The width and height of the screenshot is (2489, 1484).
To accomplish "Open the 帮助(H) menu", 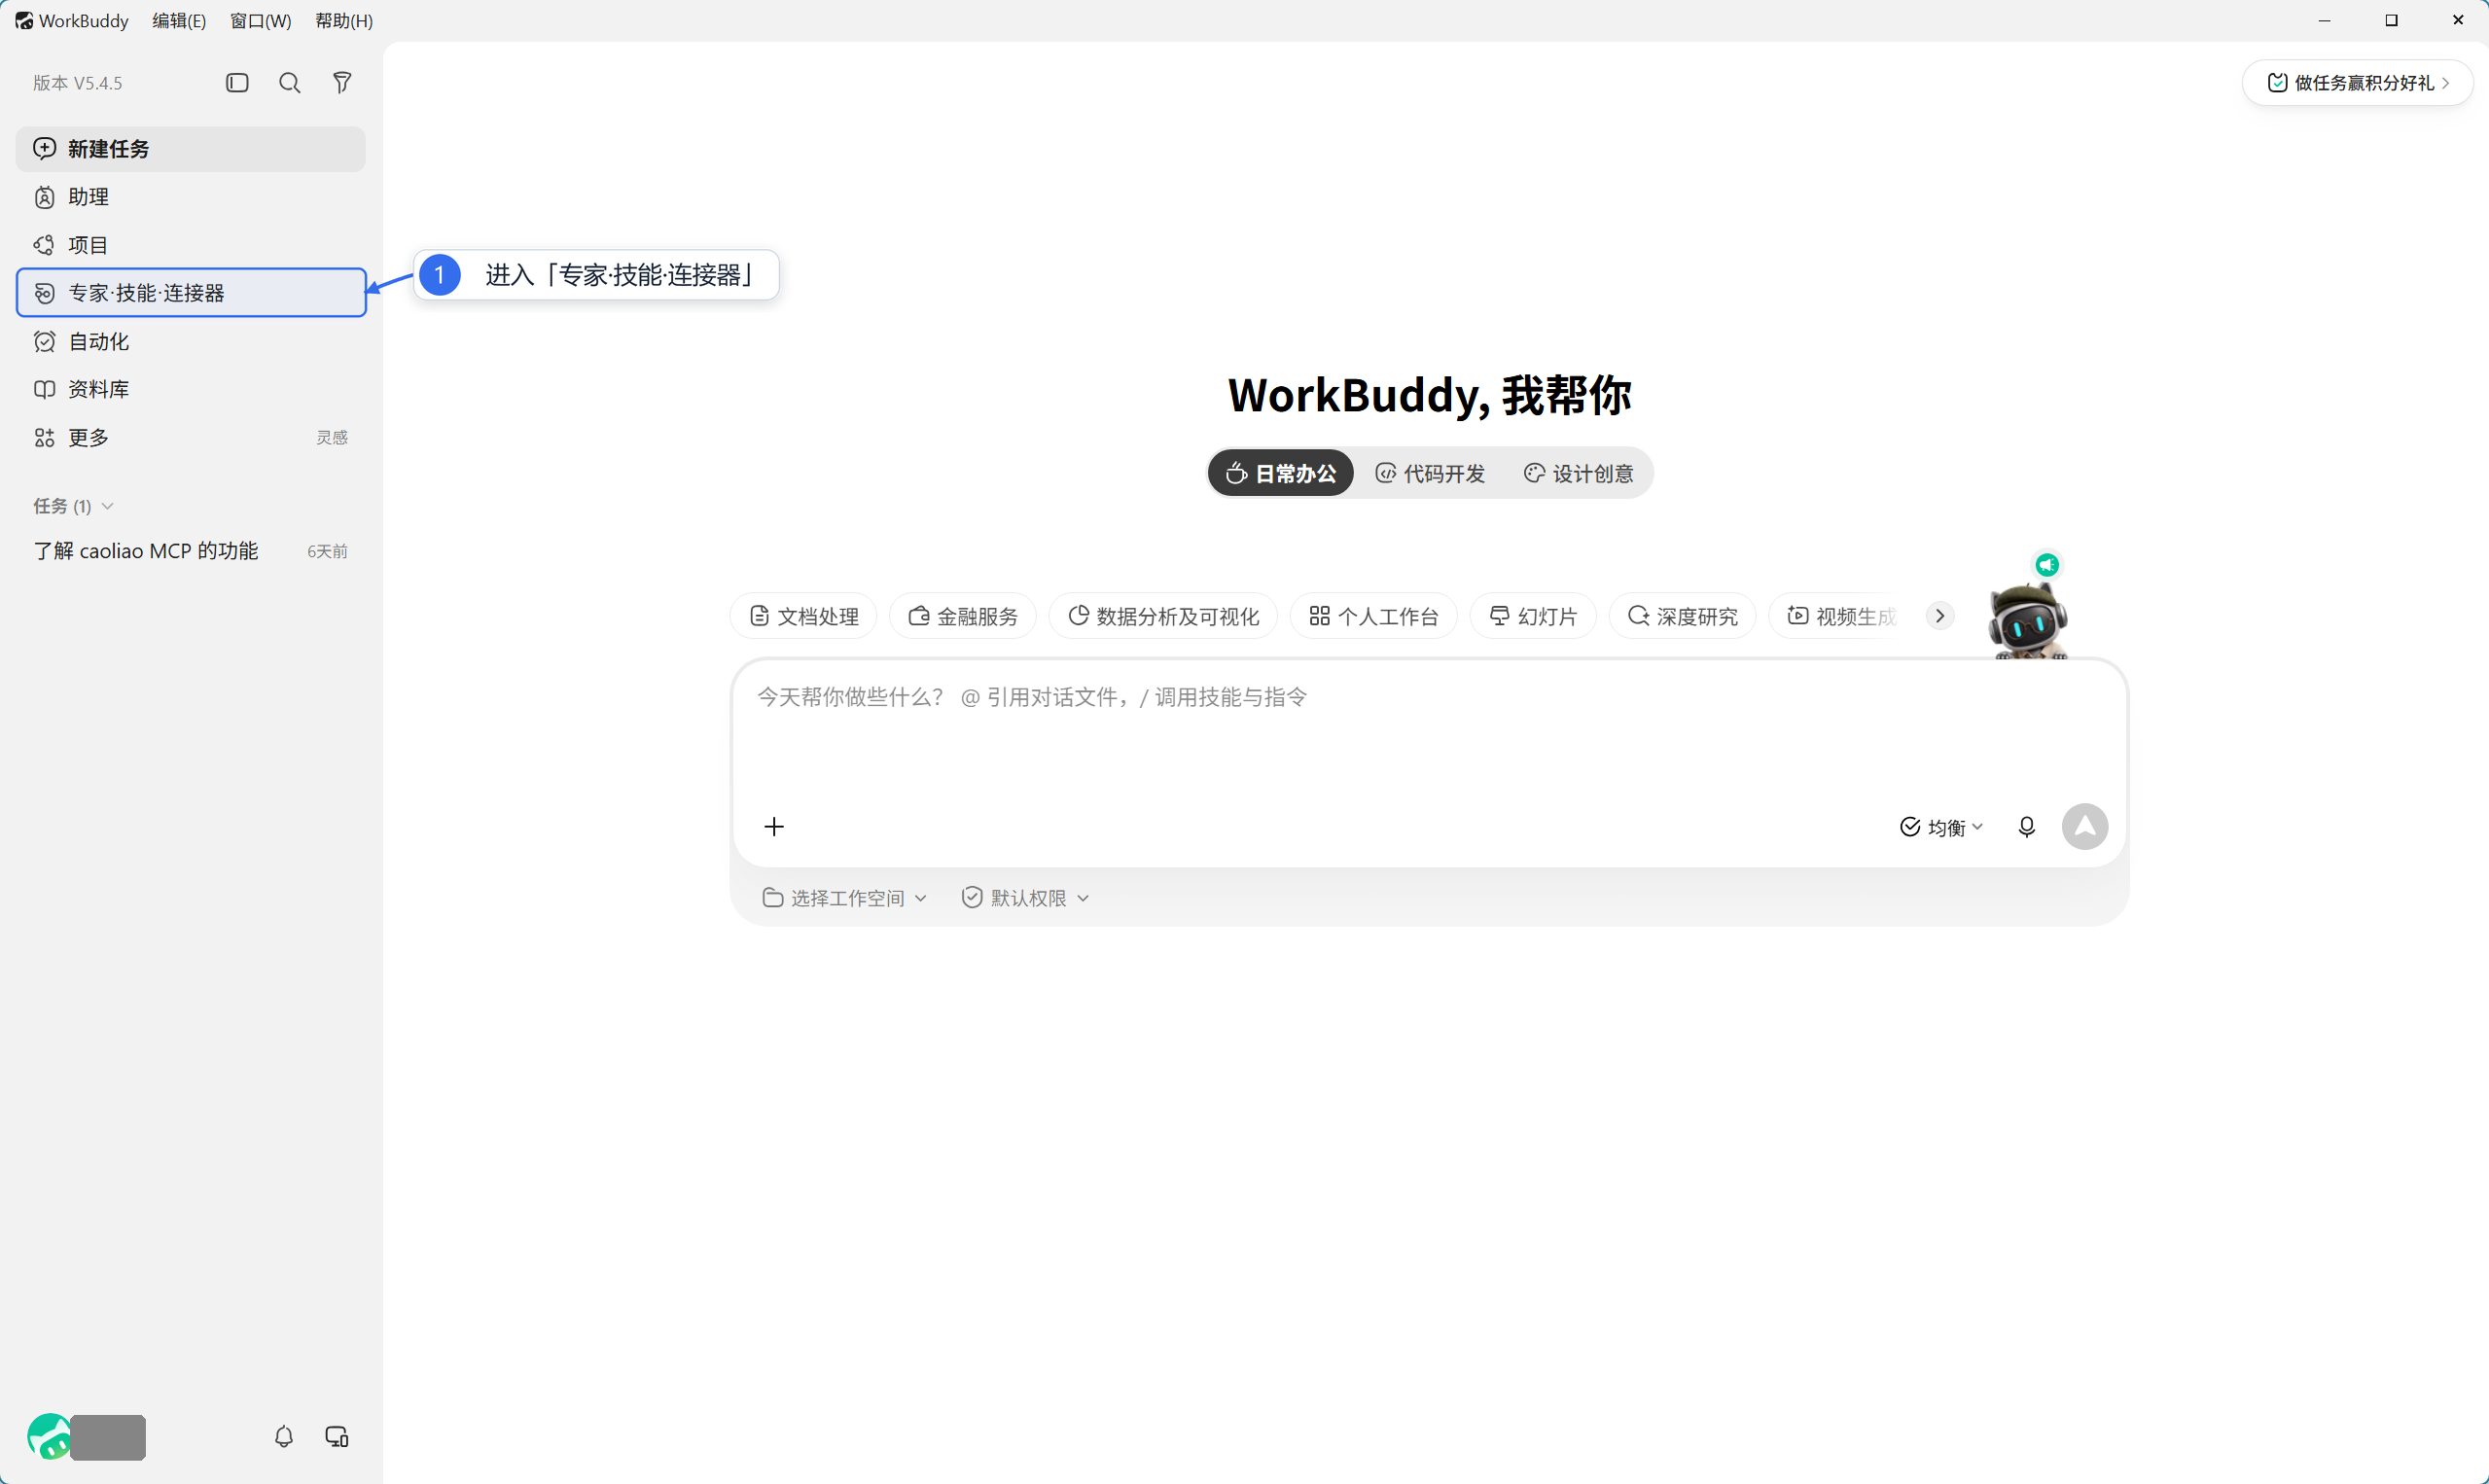I will click(344, 21).
